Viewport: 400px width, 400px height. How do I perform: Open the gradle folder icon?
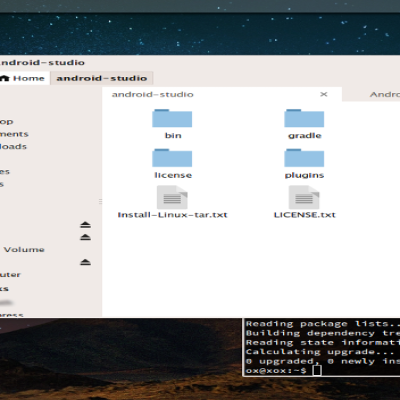coord(304,118)
